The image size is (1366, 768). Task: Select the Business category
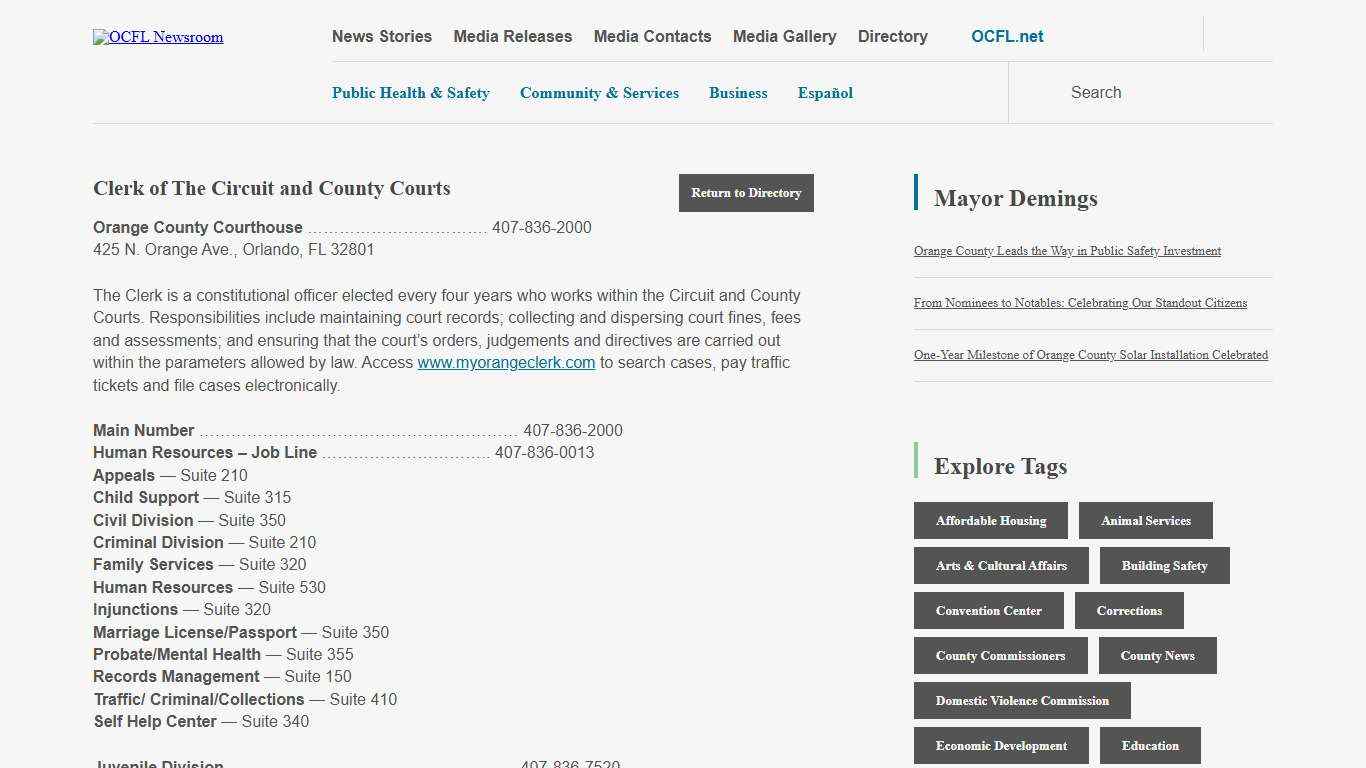(x=738, y=92)
